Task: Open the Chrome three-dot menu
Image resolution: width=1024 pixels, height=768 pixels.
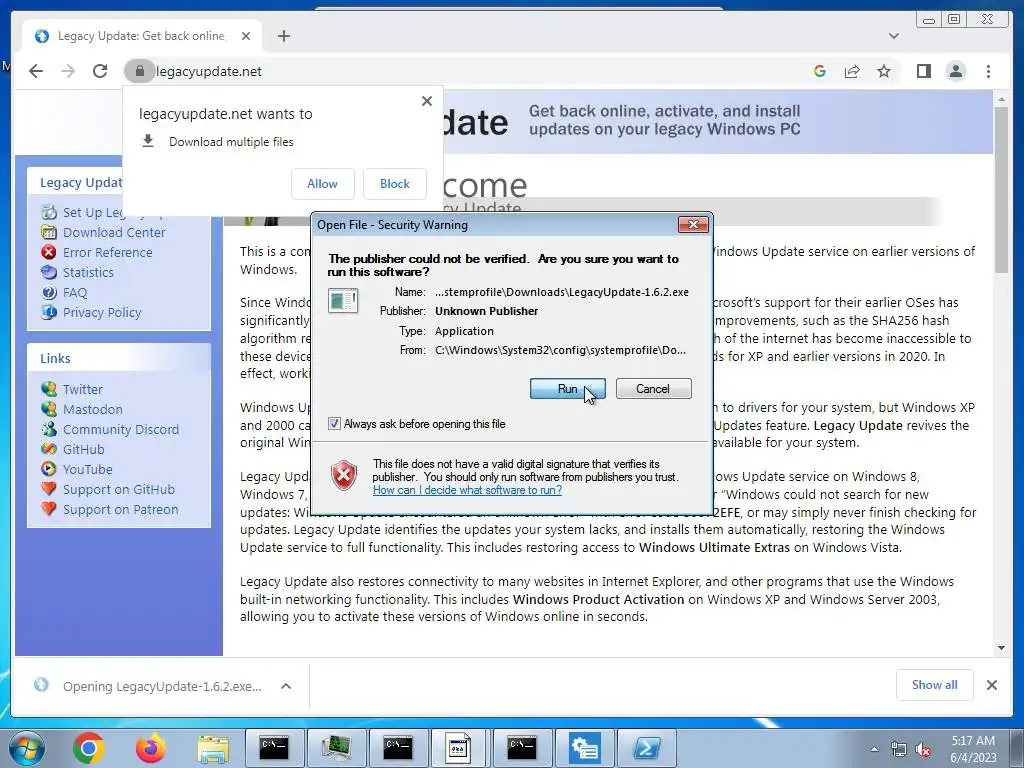Action: [x=988, y=71]
